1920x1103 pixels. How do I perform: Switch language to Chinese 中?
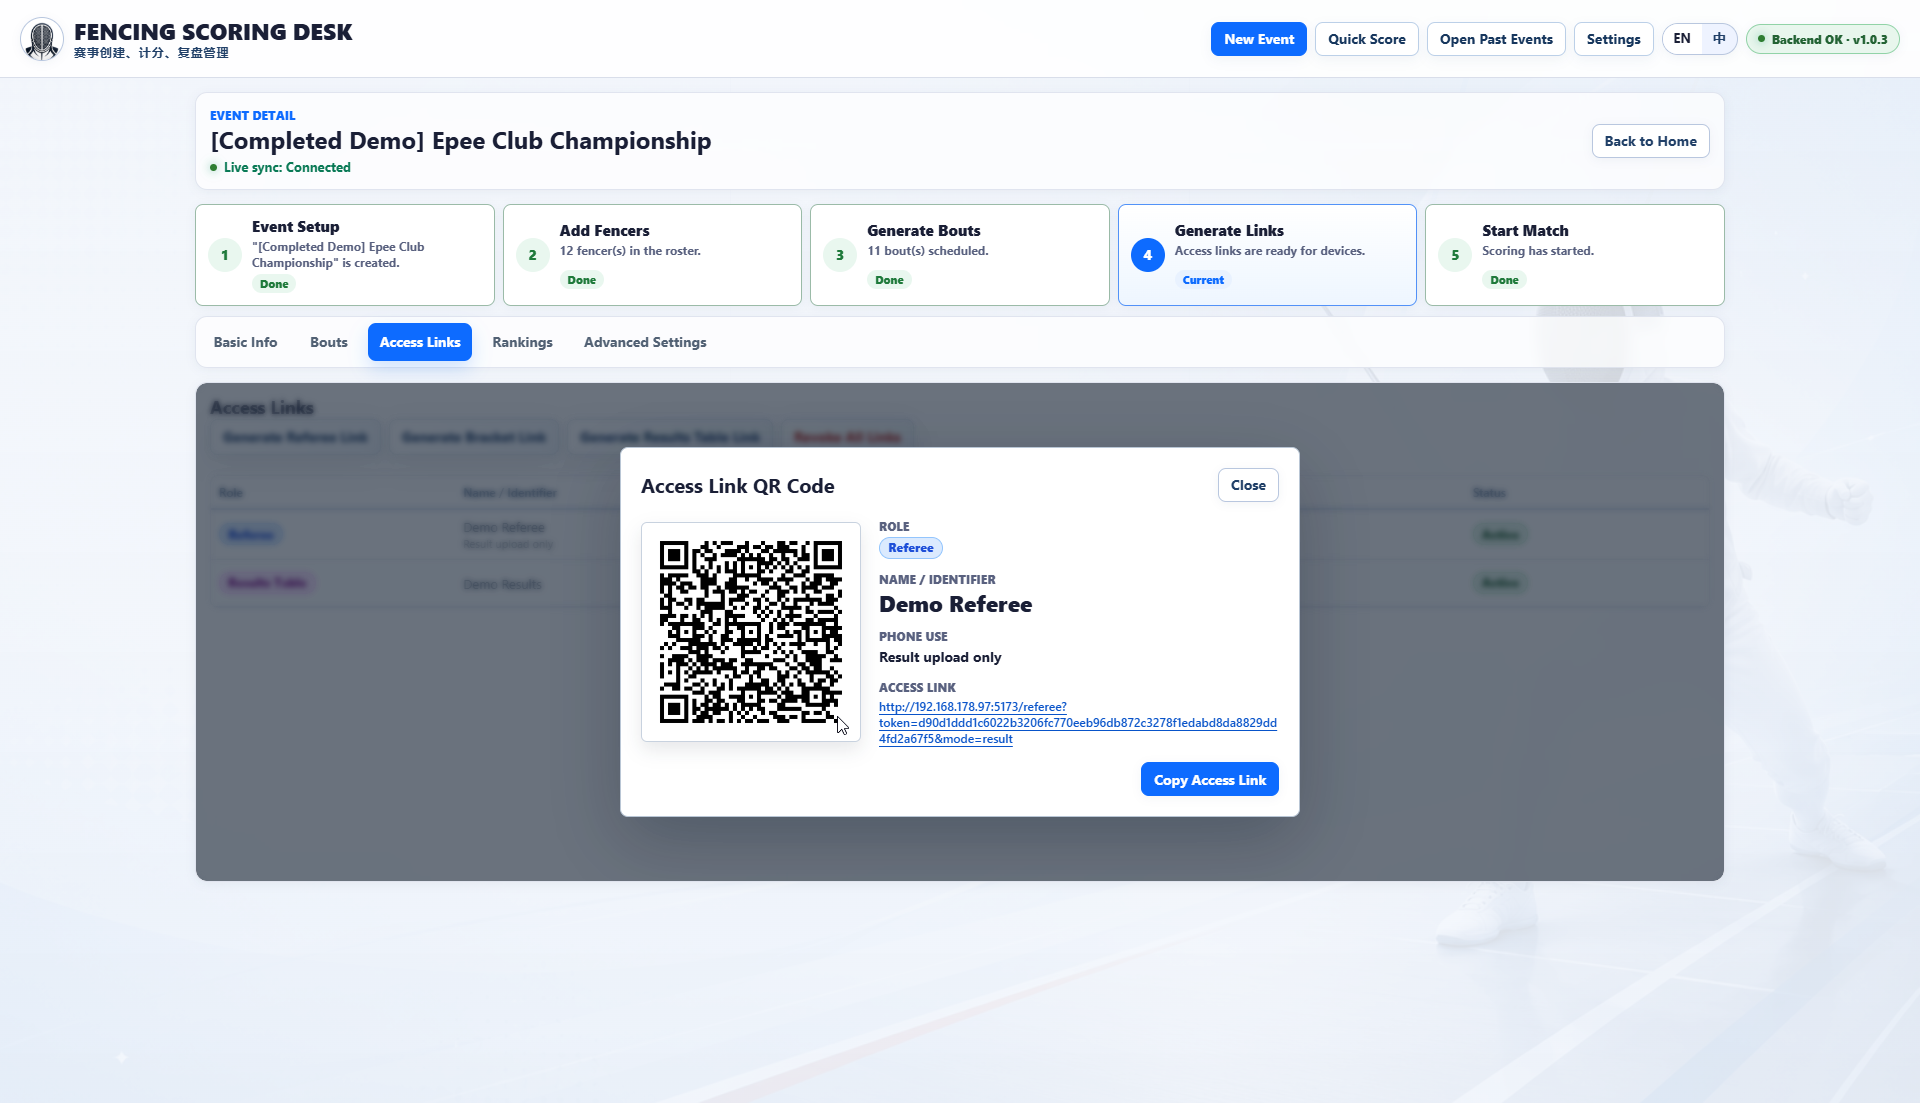(x=1719, y=39)
